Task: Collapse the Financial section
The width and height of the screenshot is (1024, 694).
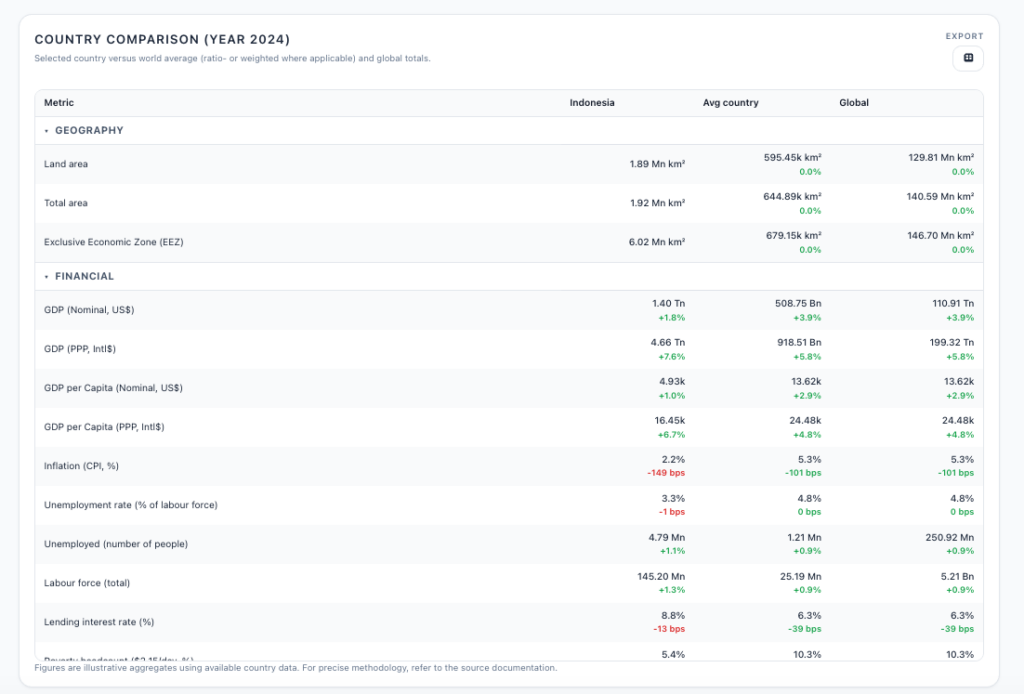Action: (x=47, y=276)
